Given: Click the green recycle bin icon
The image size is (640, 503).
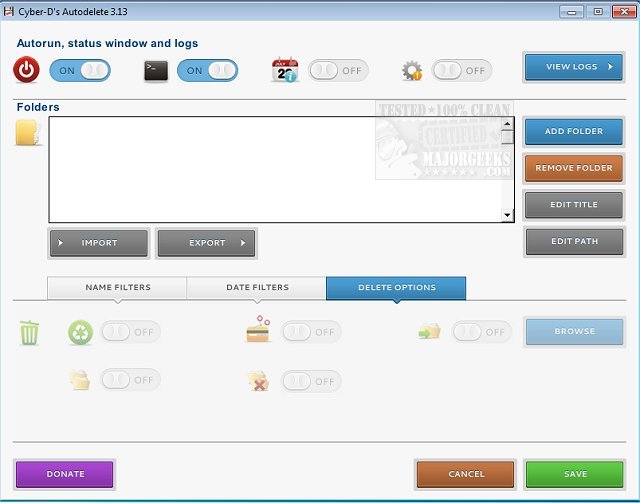Looking at the screenshot, I should [80, 332].
